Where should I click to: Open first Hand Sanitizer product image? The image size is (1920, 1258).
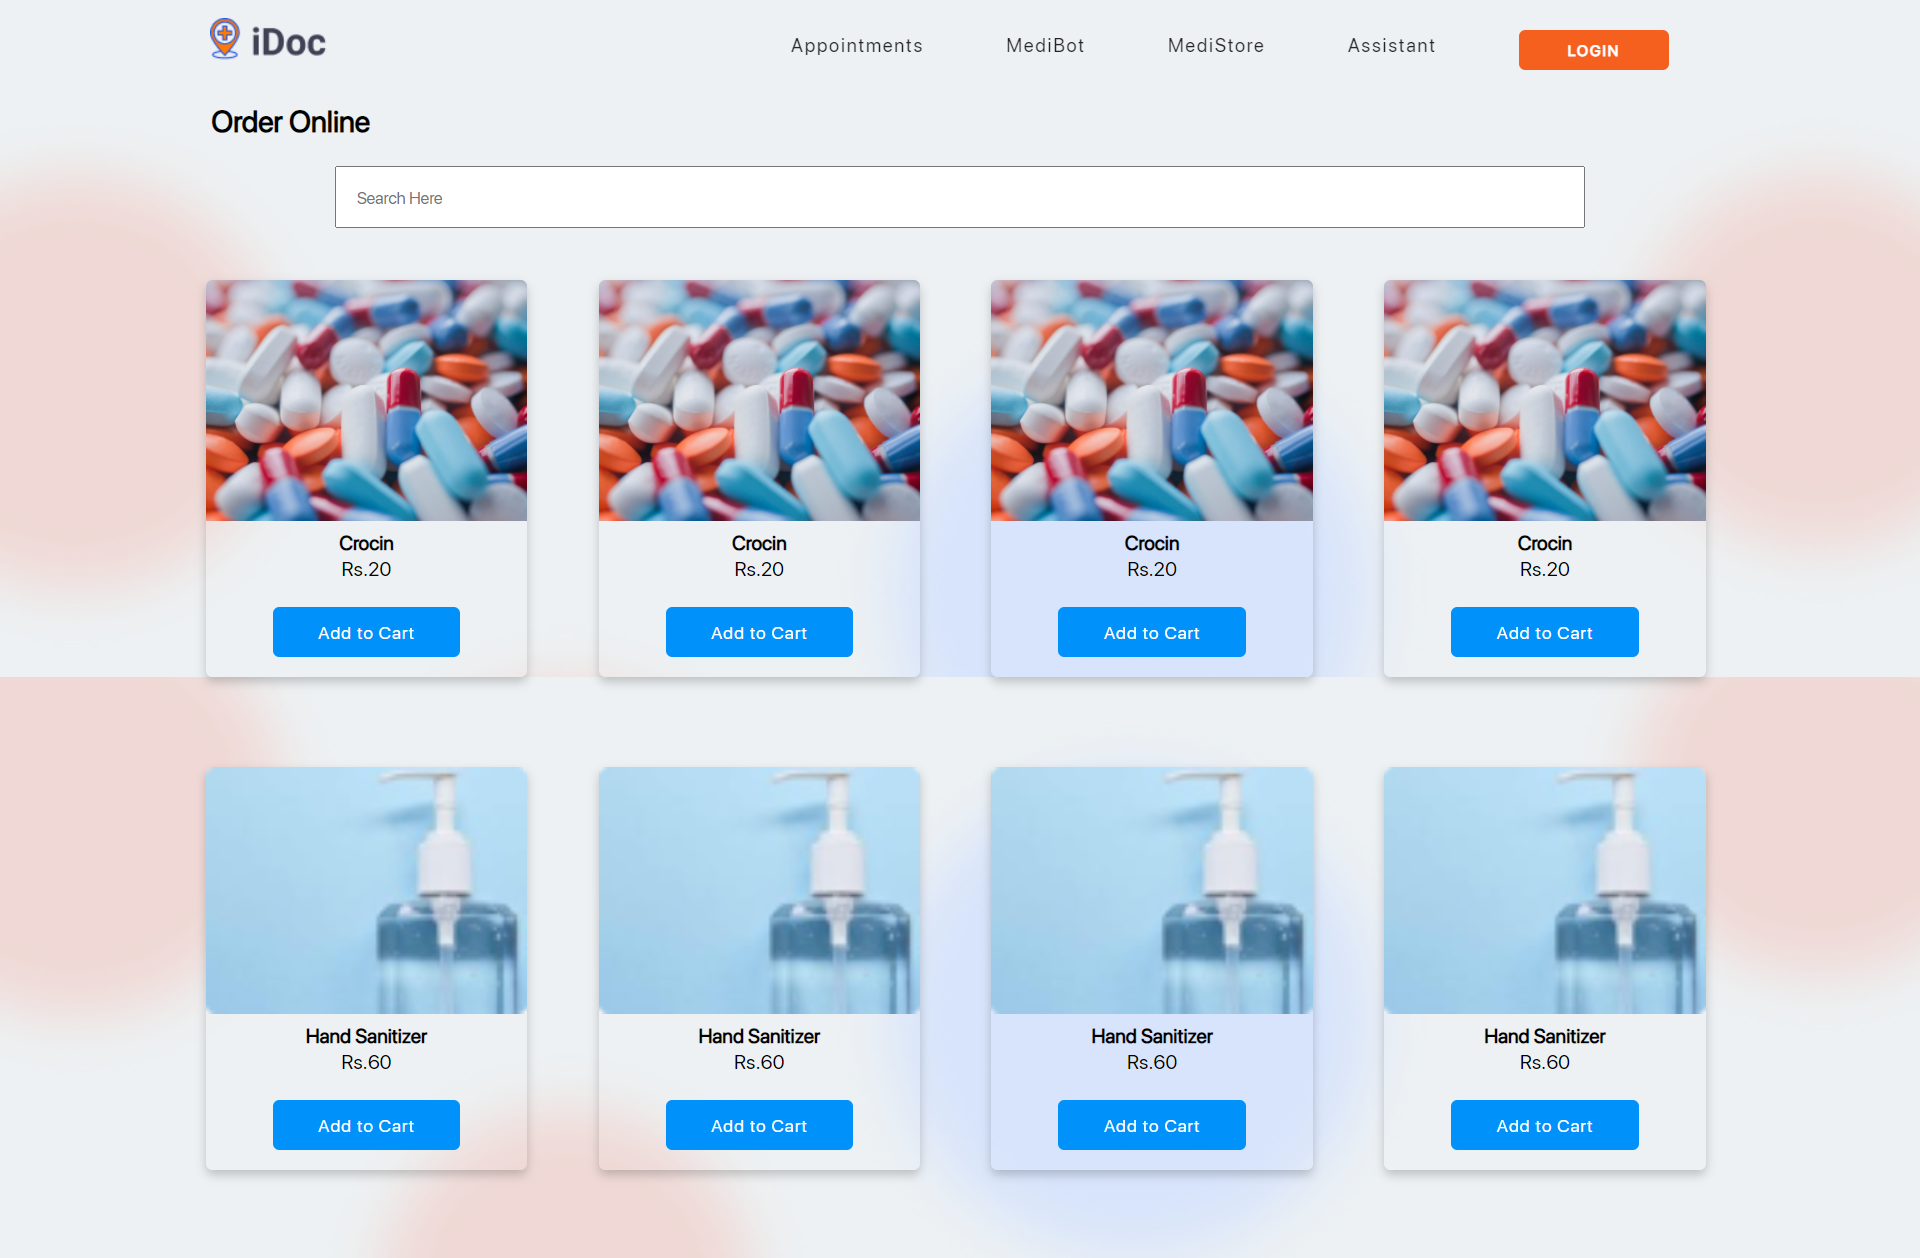366,890
